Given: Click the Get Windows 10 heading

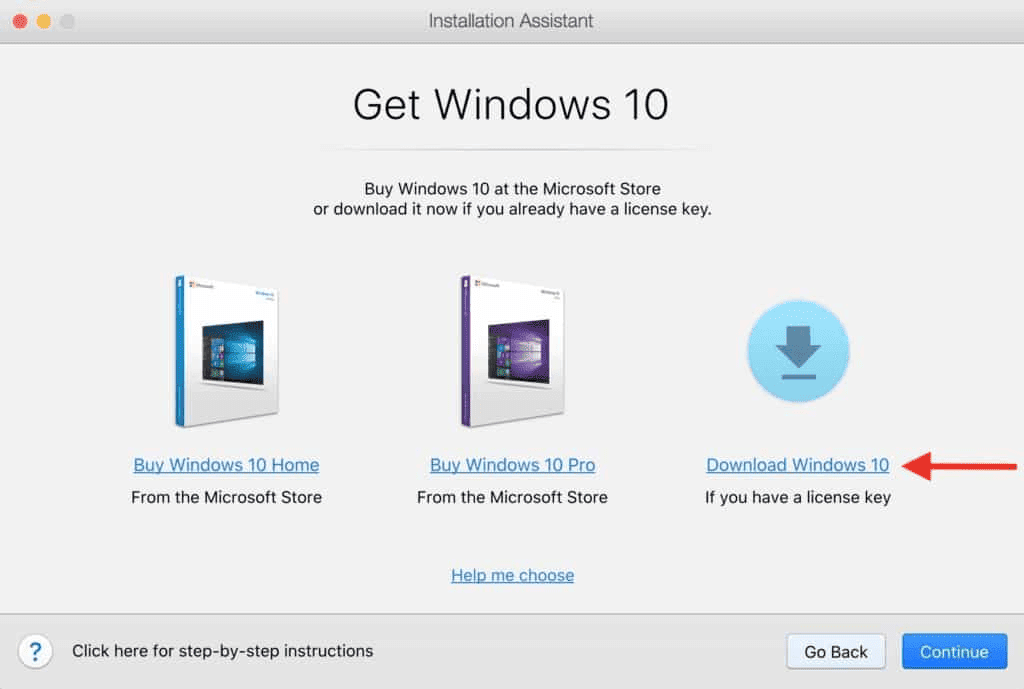Looking at the screenshot, I should (511, 104).
